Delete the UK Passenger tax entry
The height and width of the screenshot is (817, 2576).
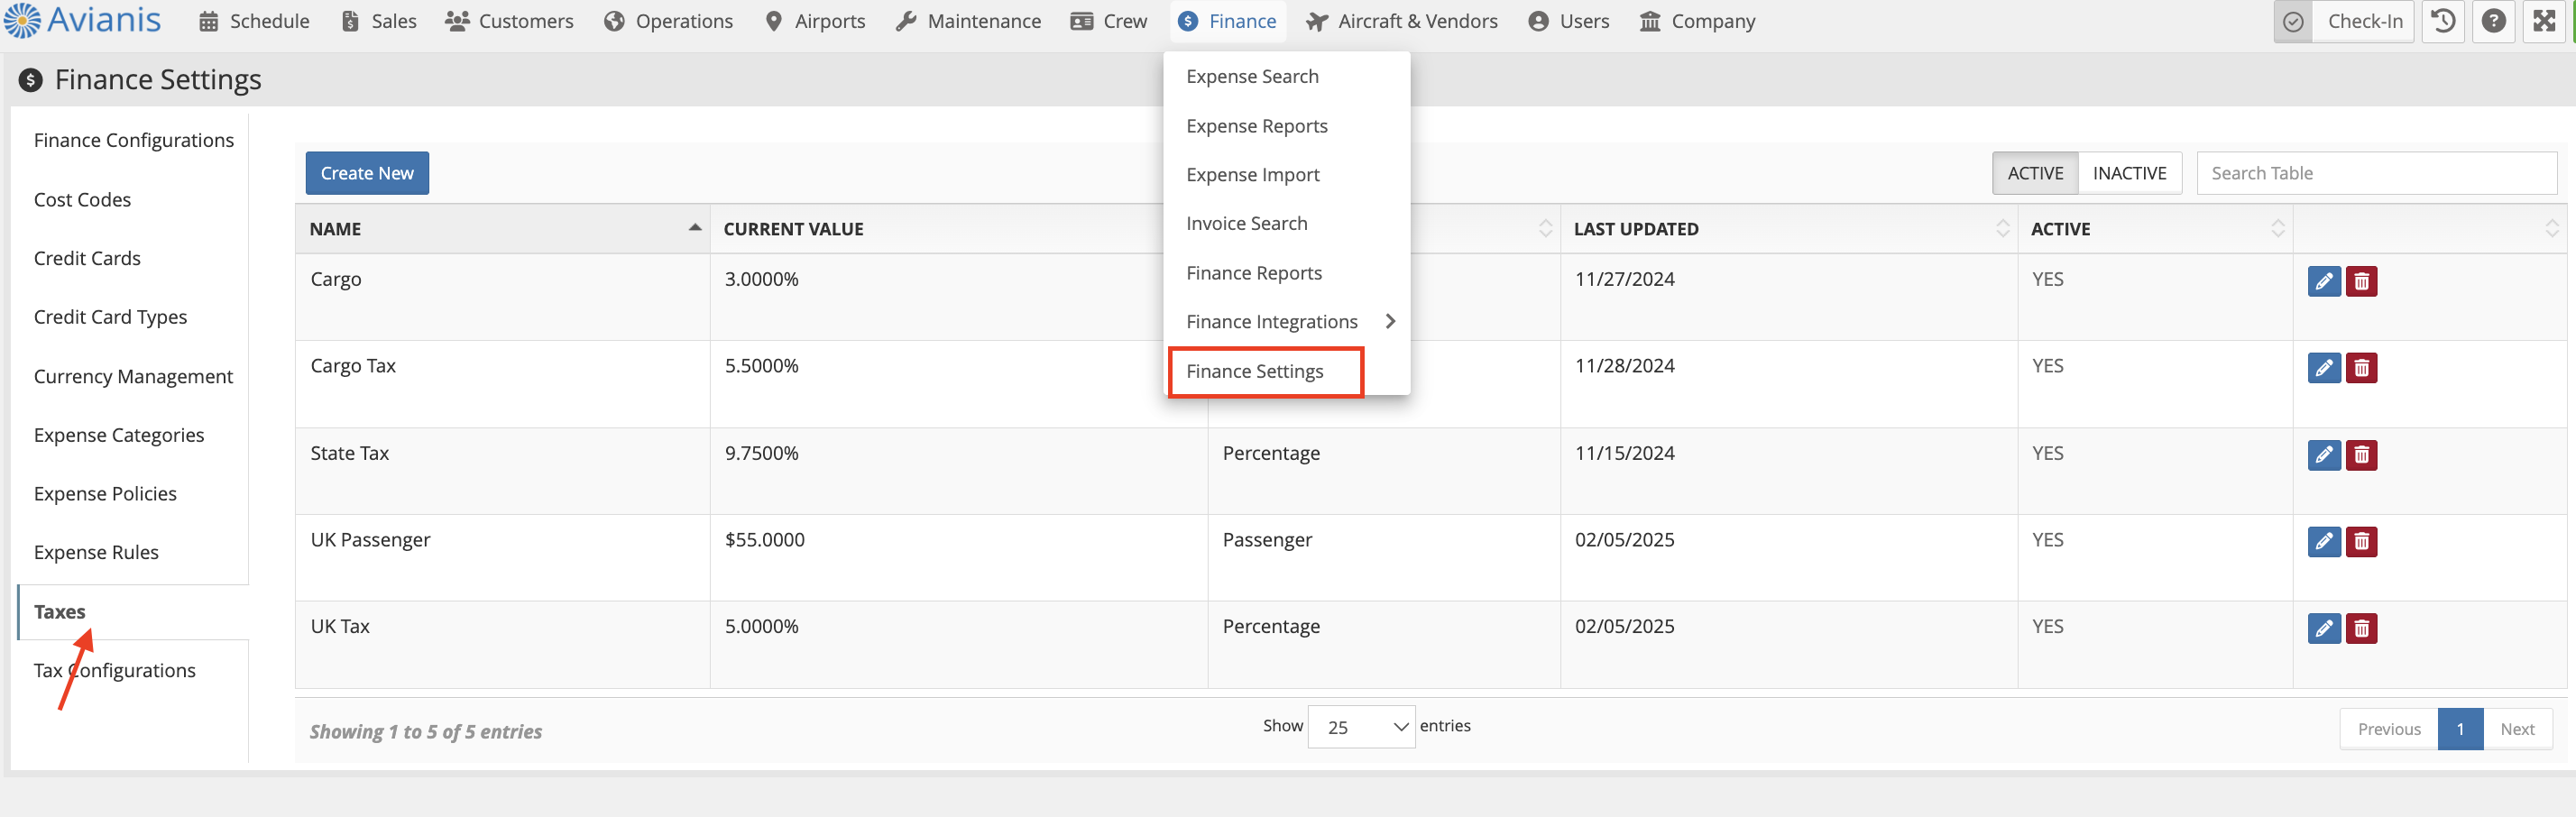click(2361, 542)
